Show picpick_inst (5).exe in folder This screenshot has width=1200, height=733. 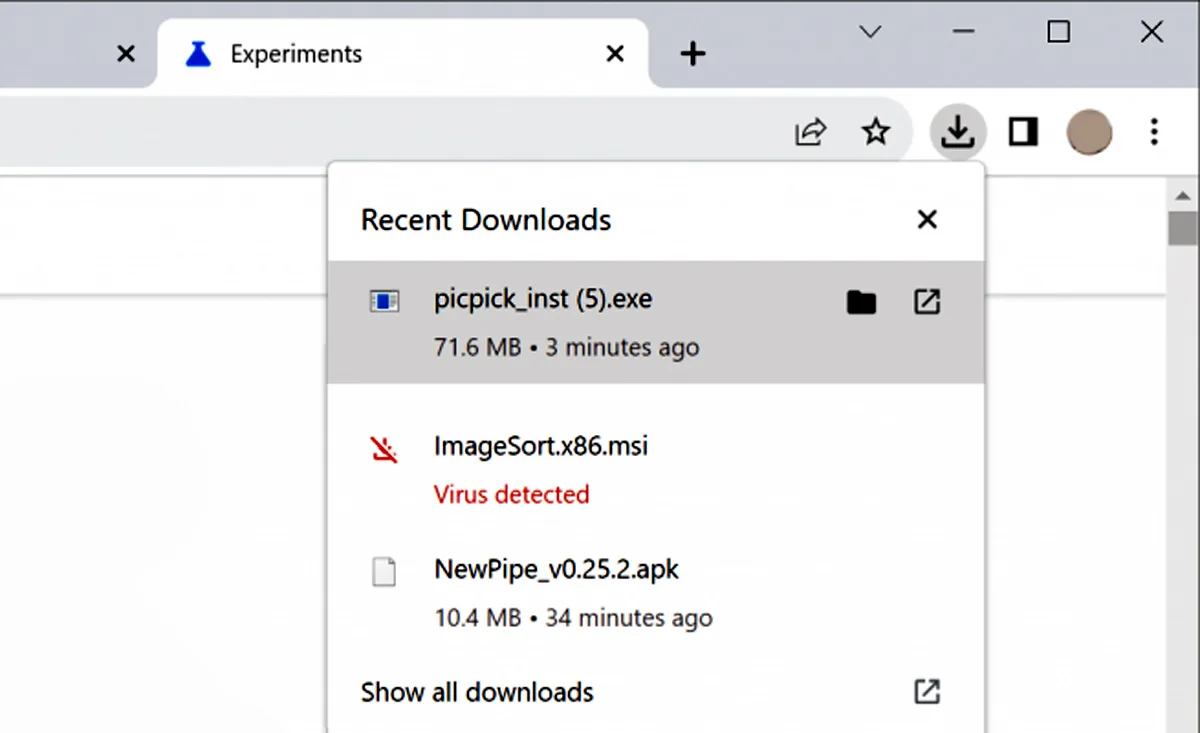pyautogui.click(x=861, y=302)
